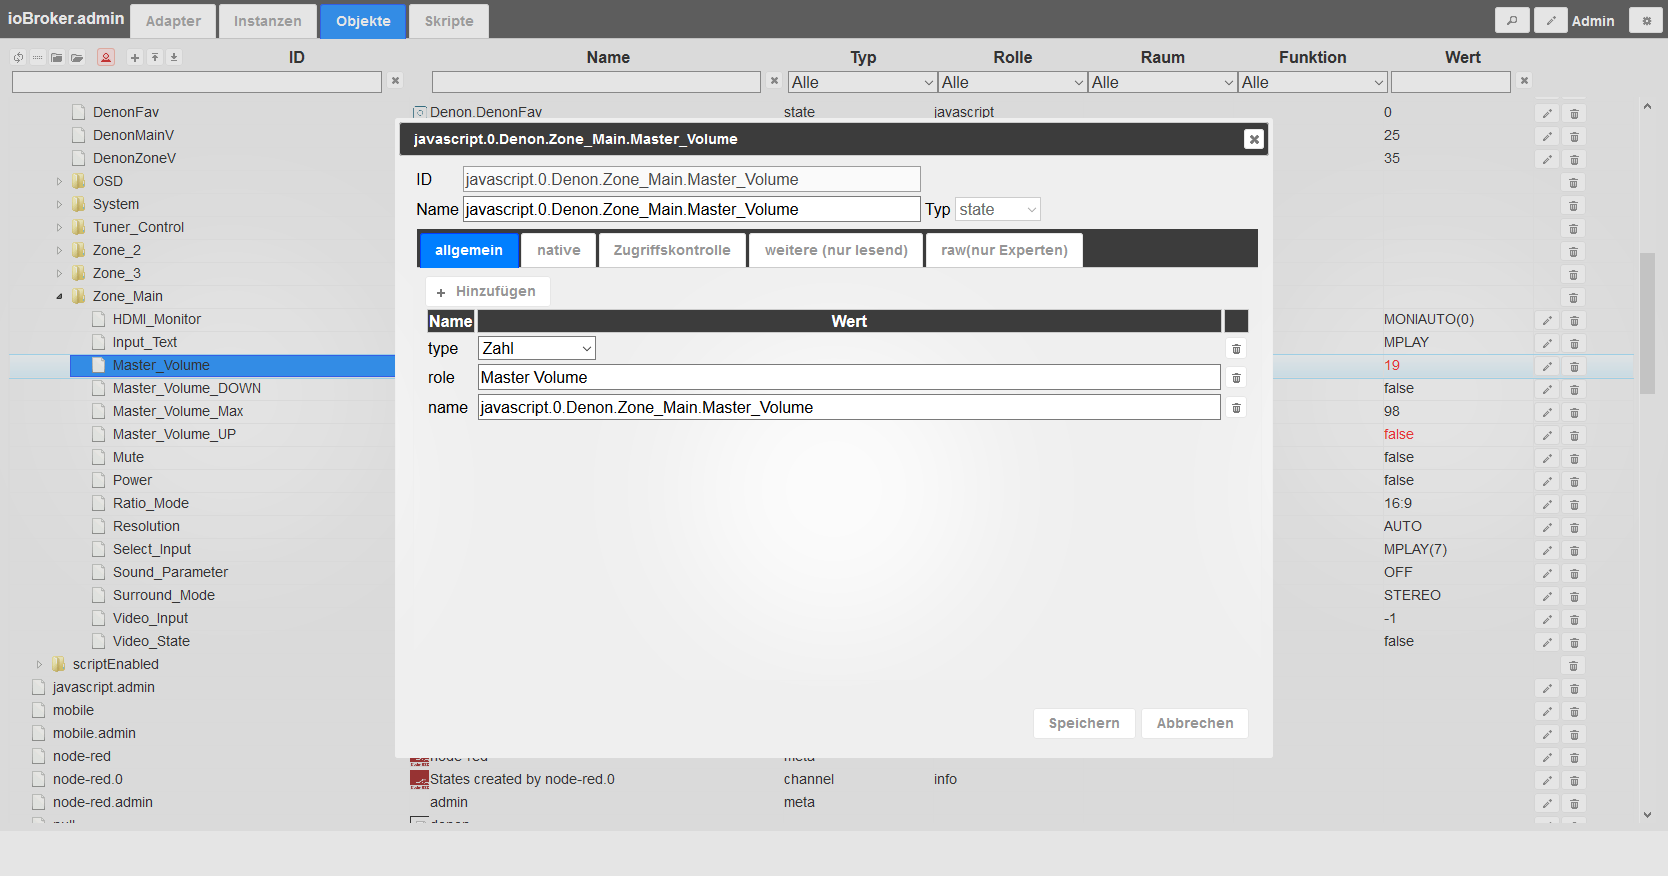Image resolution: width=1668 pixels, height=876 pixels.
Task: Click trash icon in the Master_Volume row
Action: click(x=1574, y=367)
